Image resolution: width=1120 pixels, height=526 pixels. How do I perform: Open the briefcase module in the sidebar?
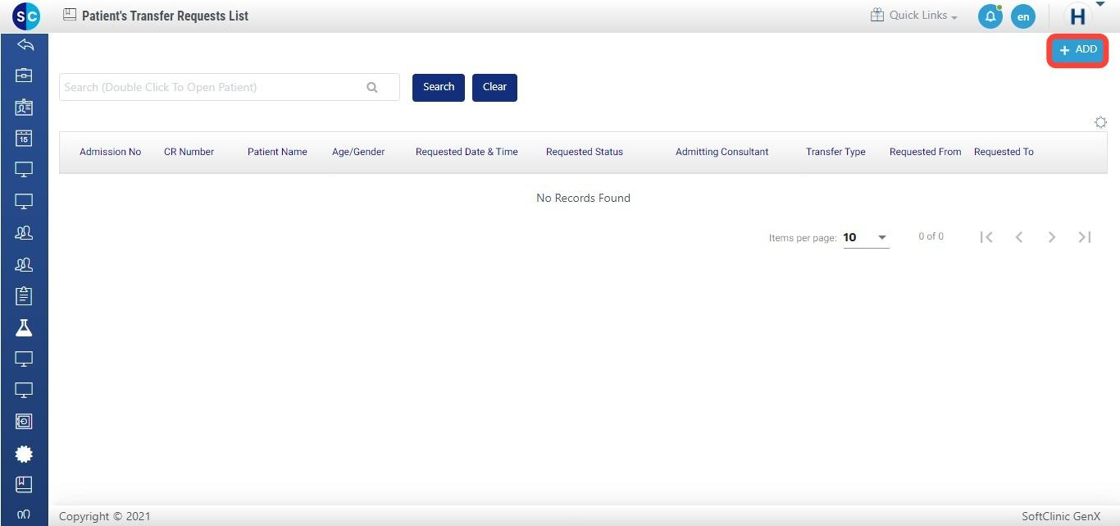pyautogui.click(x=24, y=75)
